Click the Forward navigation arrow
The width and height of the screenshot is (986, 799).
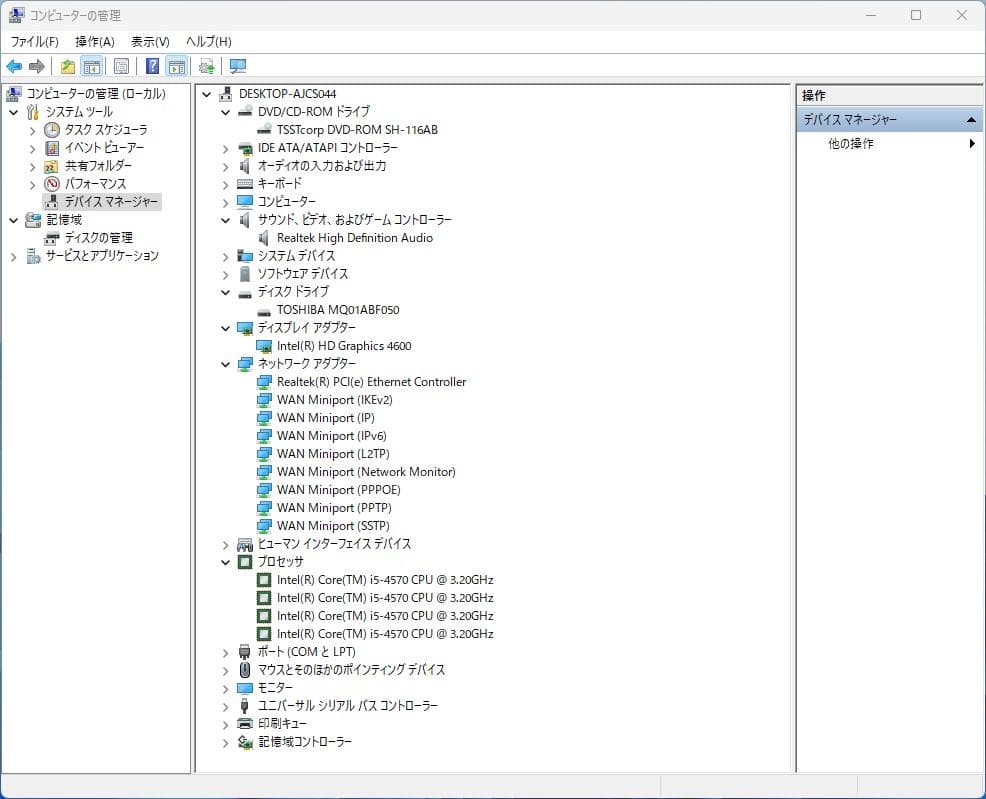(x=35, y=66)
